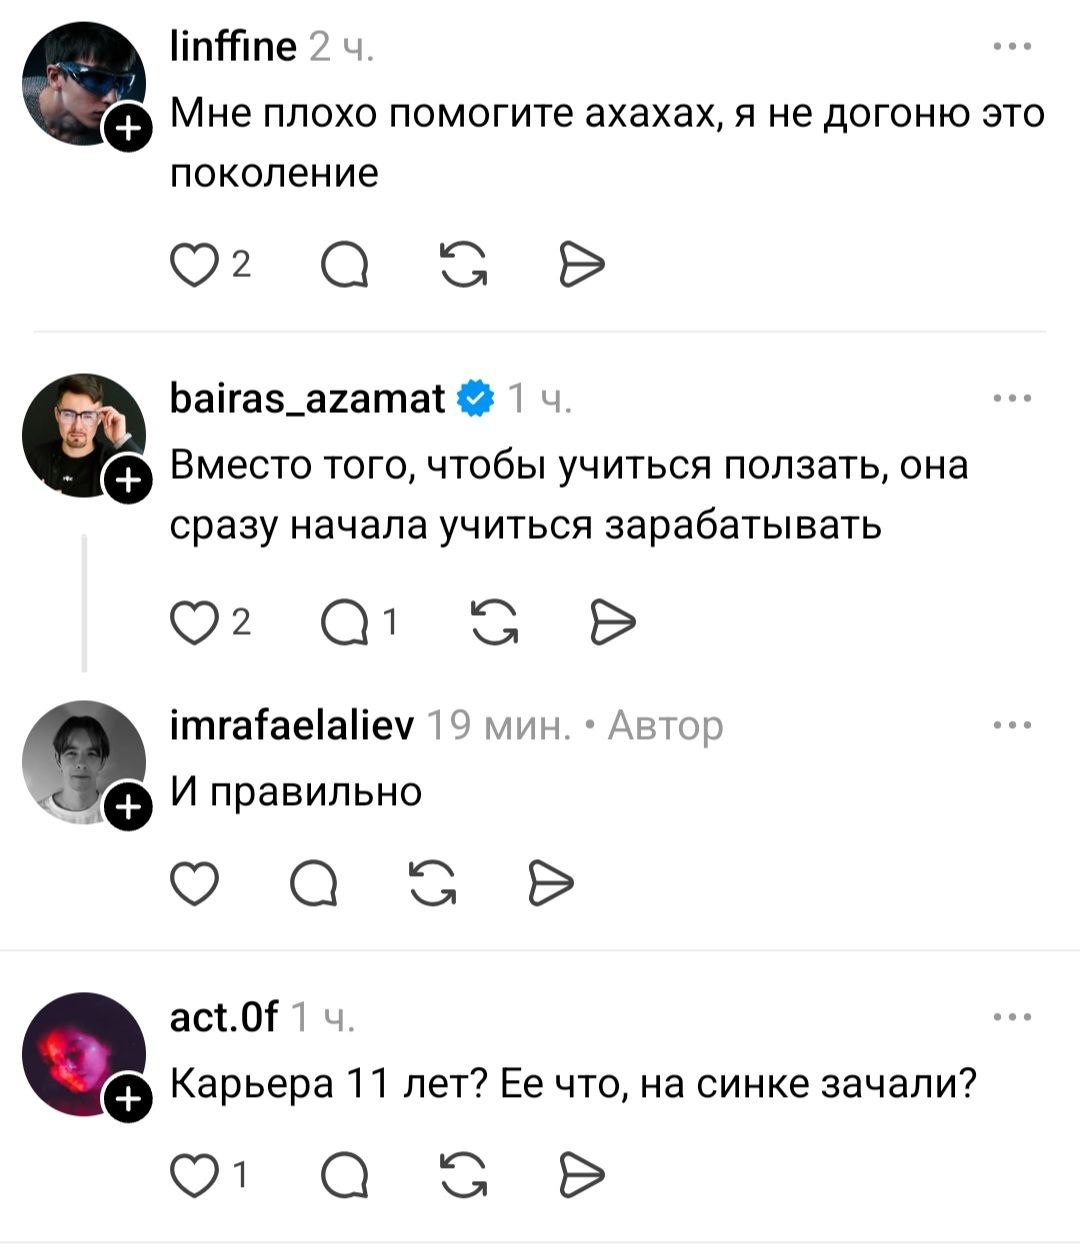Like the linffine comment

(x=195, y=264)
